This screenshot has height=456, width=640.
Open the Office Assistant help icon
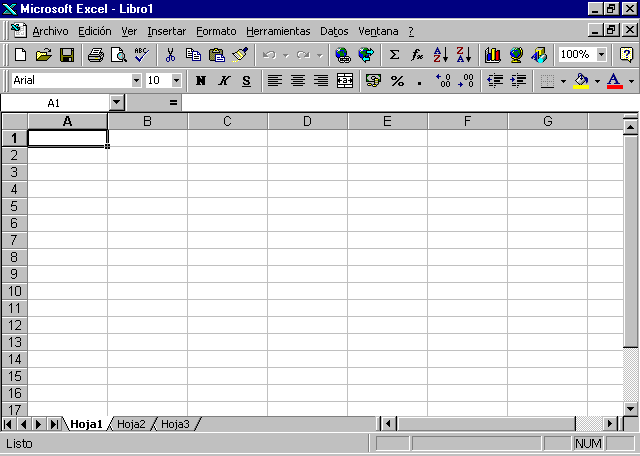point(626,55)
